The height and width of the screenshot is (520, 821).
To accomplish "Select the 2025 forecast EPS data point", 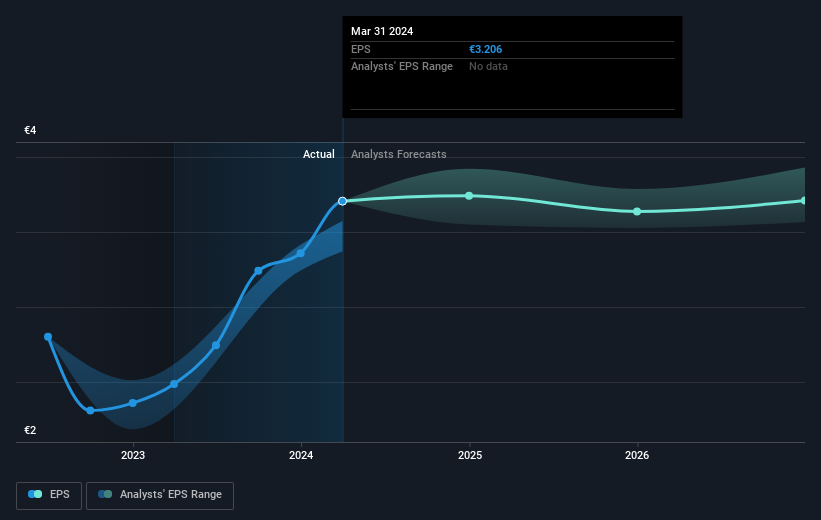I will pos(469,196).
